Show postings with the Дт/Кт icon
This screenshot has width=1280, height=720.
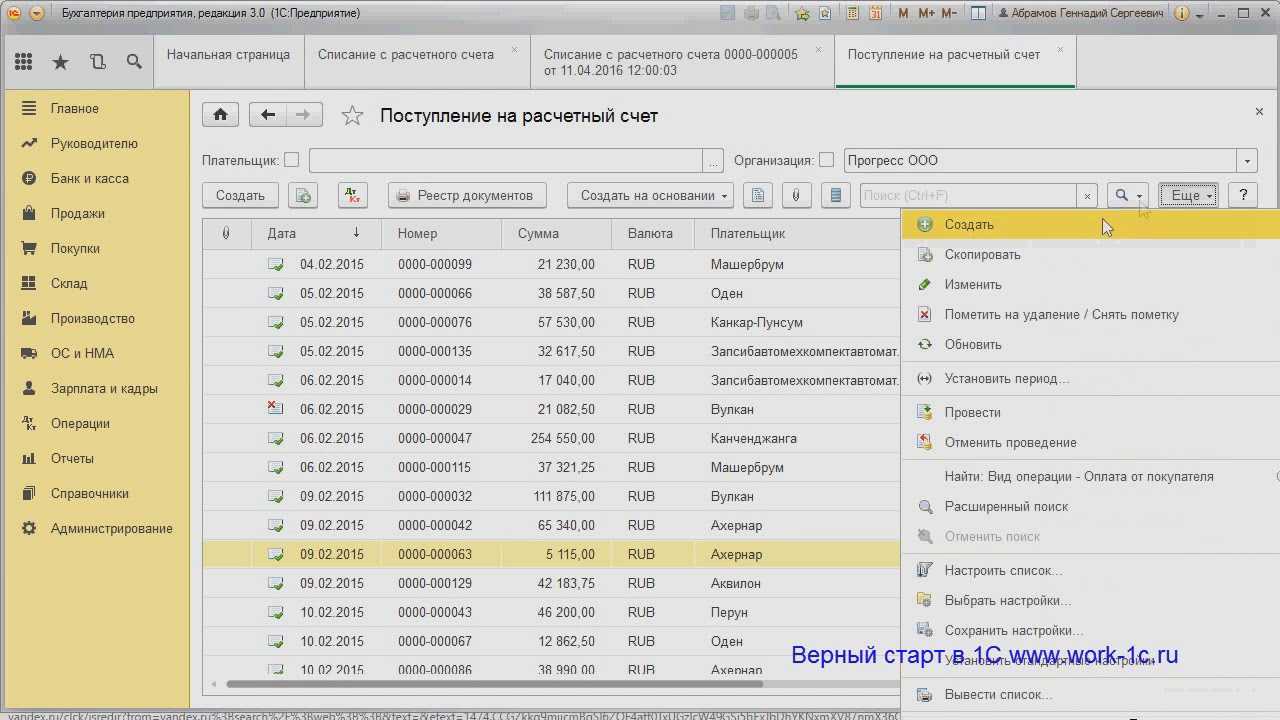click(x=353, y=196)
